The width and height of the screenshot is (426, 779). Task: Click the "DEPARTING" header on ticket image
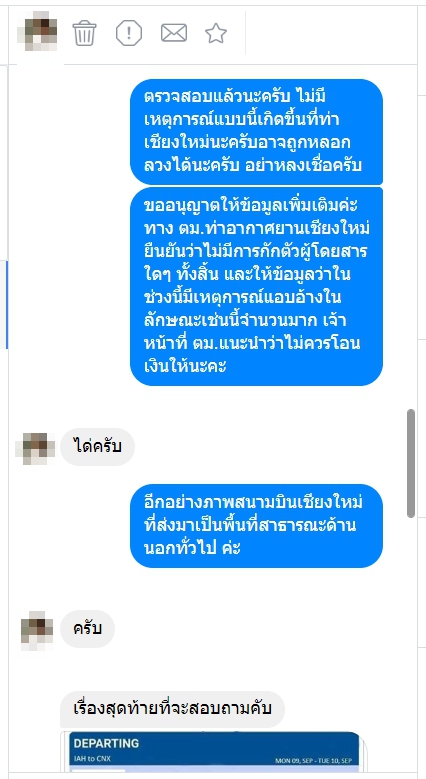coord(106,744)
